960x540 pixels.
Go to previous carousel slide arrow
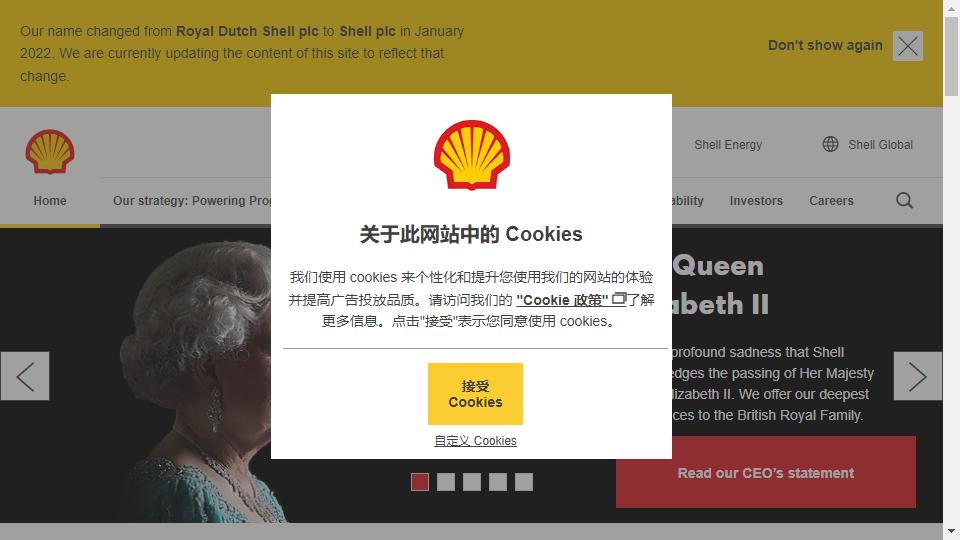(x=25, y=376)
